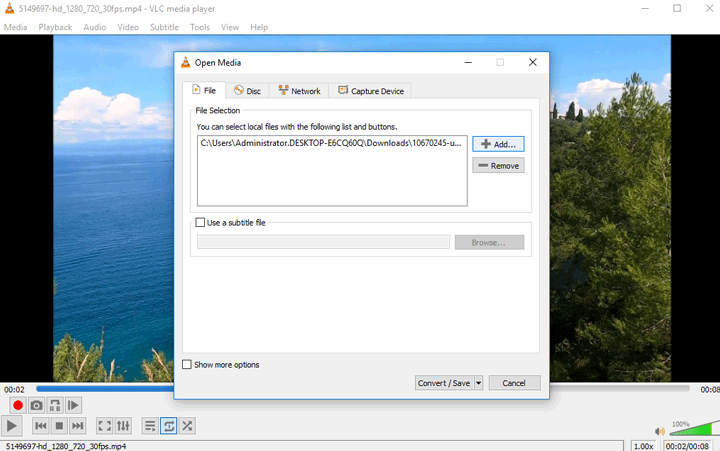The image size is (720, 451).
Task: Open the Subtitle menu
Action: (x=164, y=27)
